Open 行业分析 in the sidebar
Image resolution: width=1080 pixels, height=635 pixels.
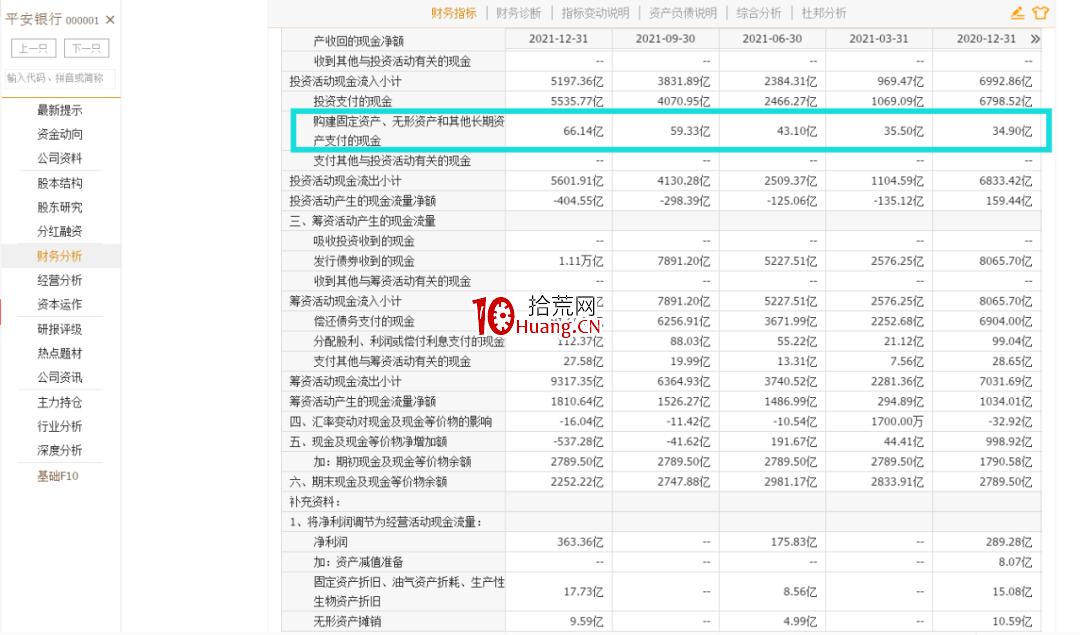coord(60,426)
